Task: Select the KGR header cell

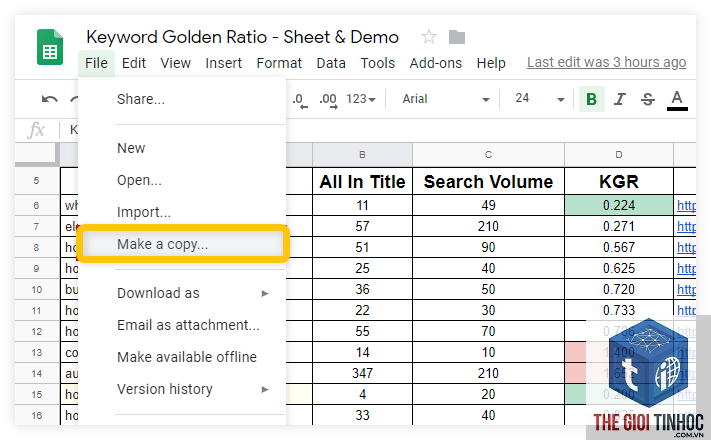Action: point(619,181)
